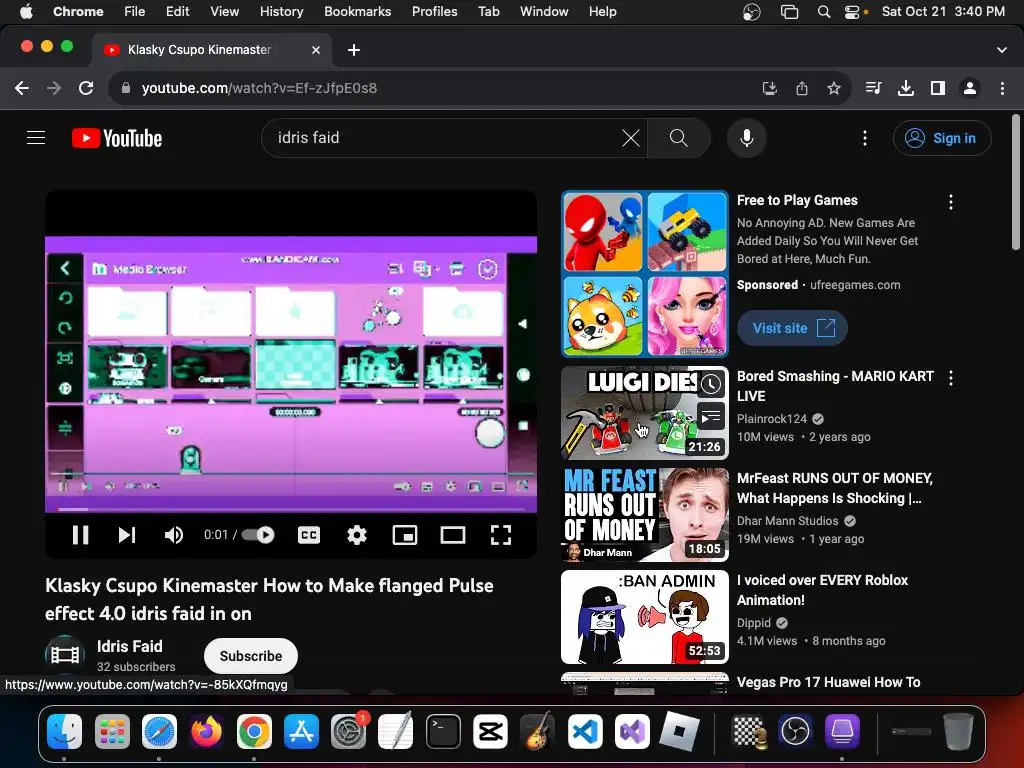The image size is (1024, 768).
Task: Open Visual Studio Code from the dock
Action: point(584,731)
